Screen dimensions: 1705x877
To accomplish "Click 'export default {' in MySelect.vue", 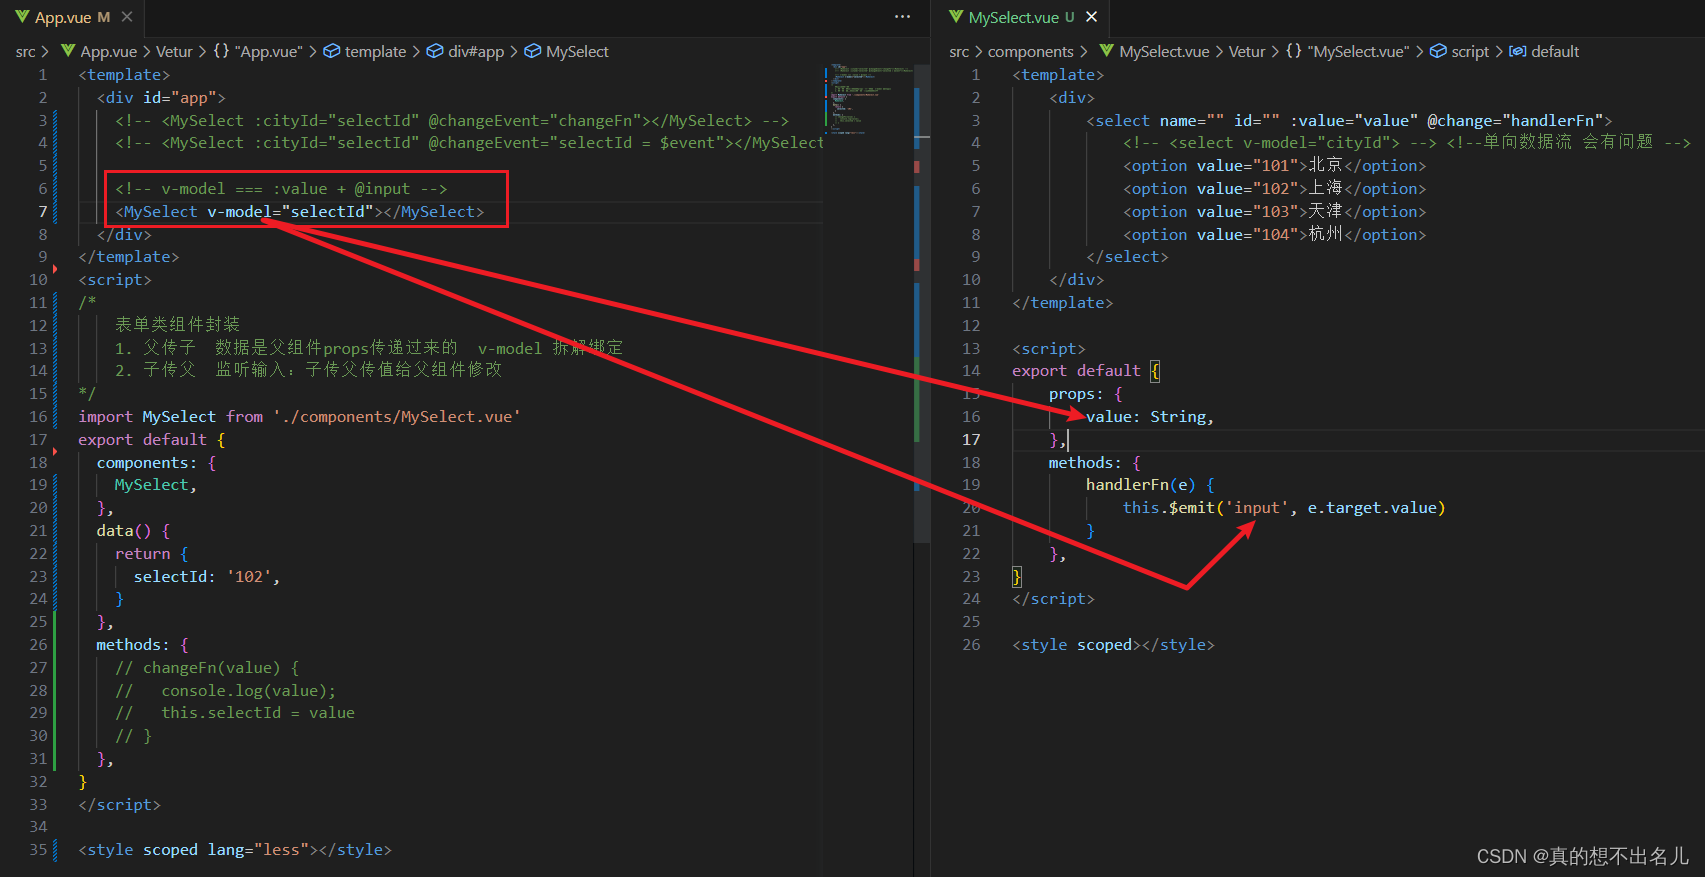I will pyautogui.click(x=1086, y=370).
